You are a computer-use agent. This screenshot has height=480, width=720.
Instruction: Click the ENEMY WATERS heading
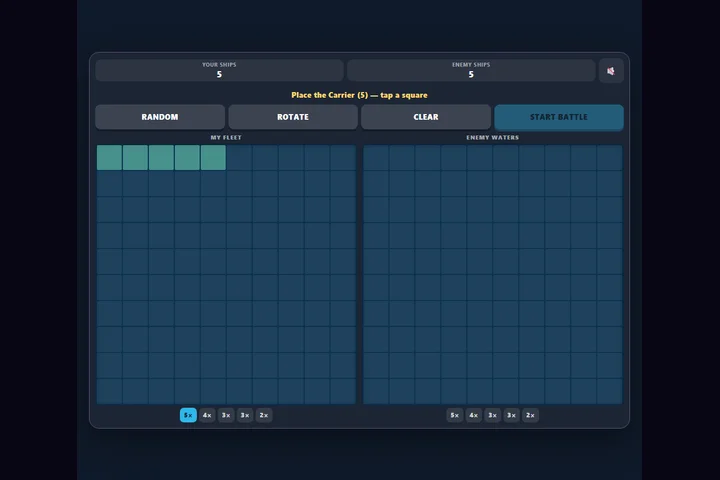coord(493,137)
